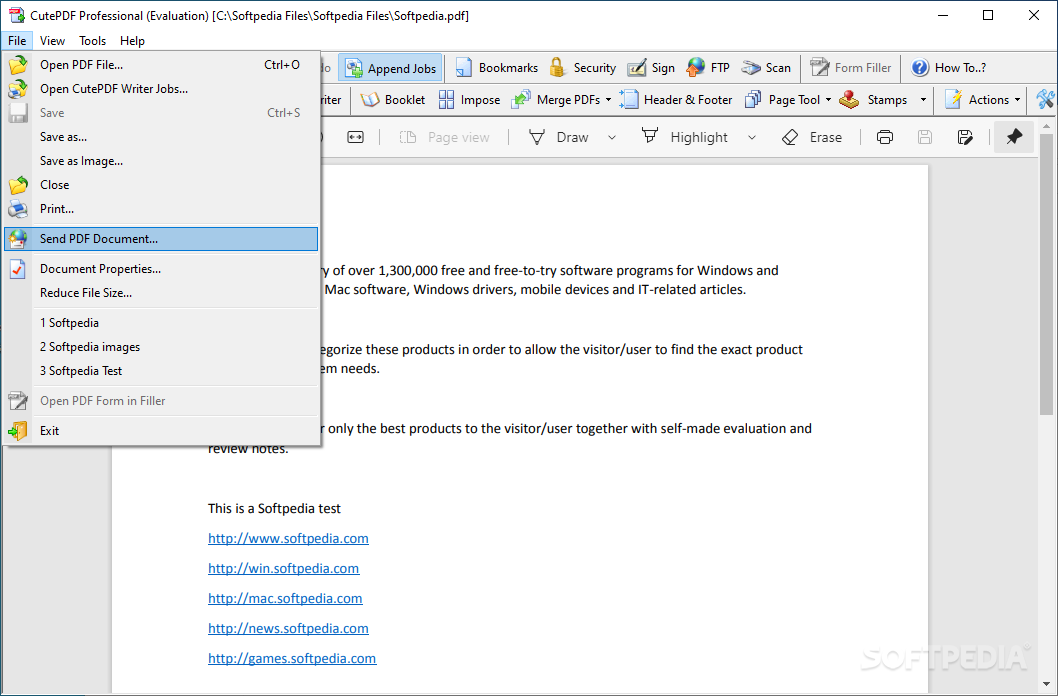
Task: Expand the Draw tool dropdown arrow
Action: pyautogui.click(x=612, y=137)
